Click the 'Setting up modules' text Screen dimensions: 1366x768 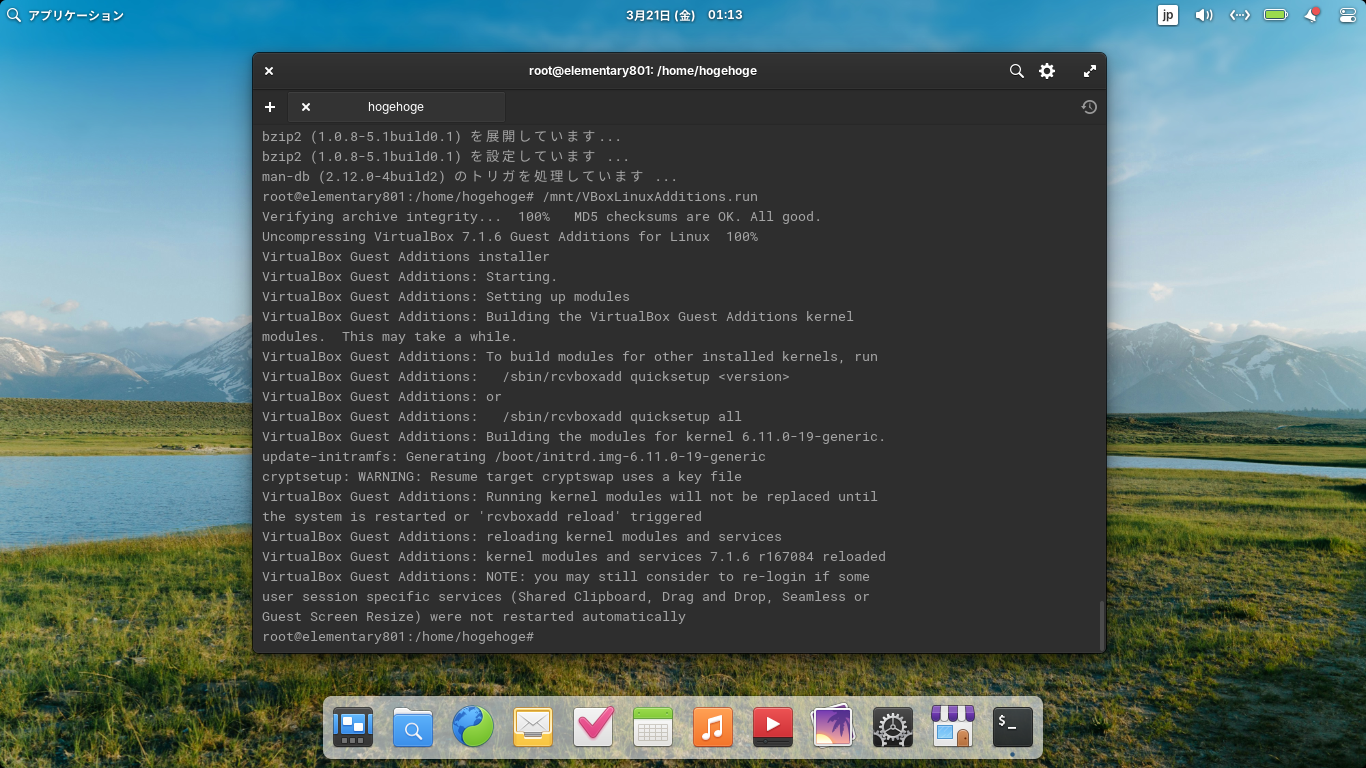click(558, 297)
